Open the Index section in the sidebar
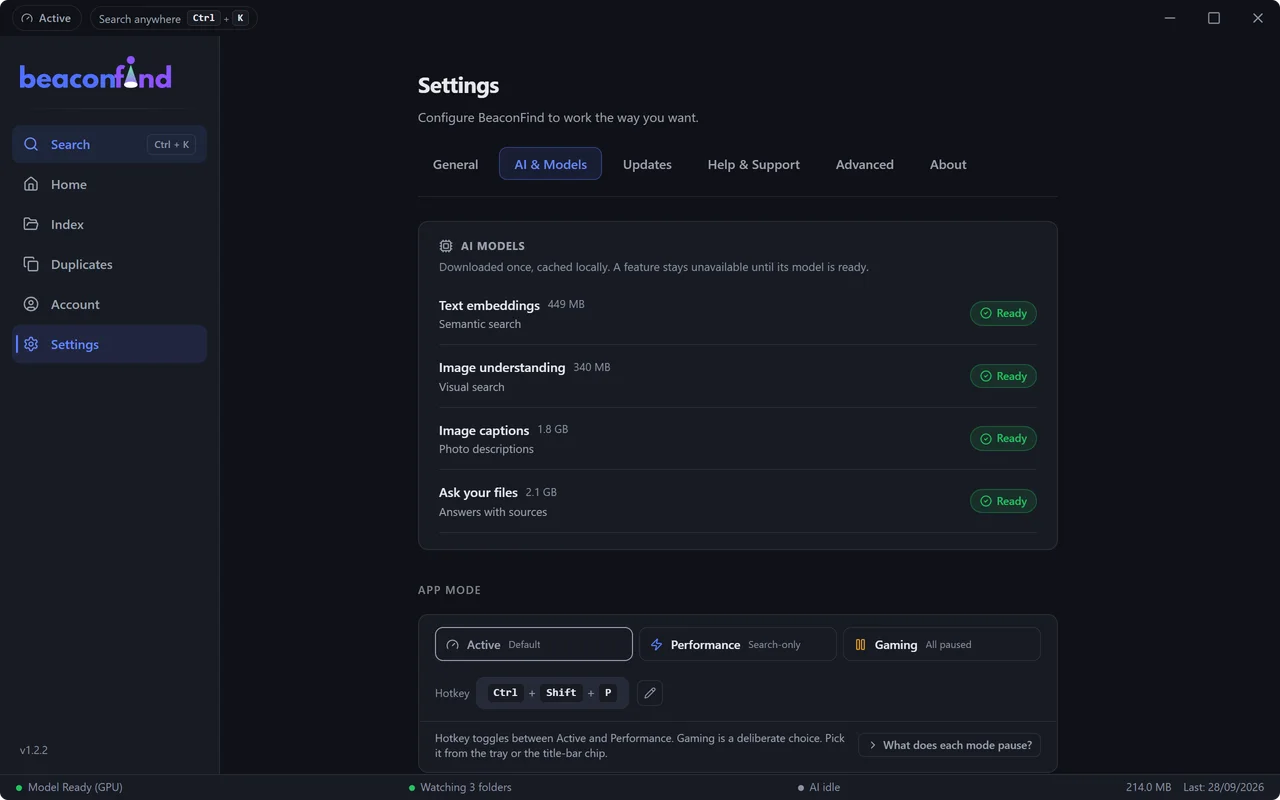The height and width of the screenshot is (800, 1280). click(x=109, y=224)
